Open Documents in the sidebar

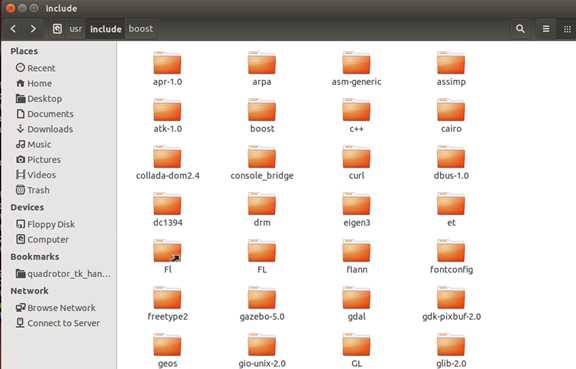click(44, 114)
